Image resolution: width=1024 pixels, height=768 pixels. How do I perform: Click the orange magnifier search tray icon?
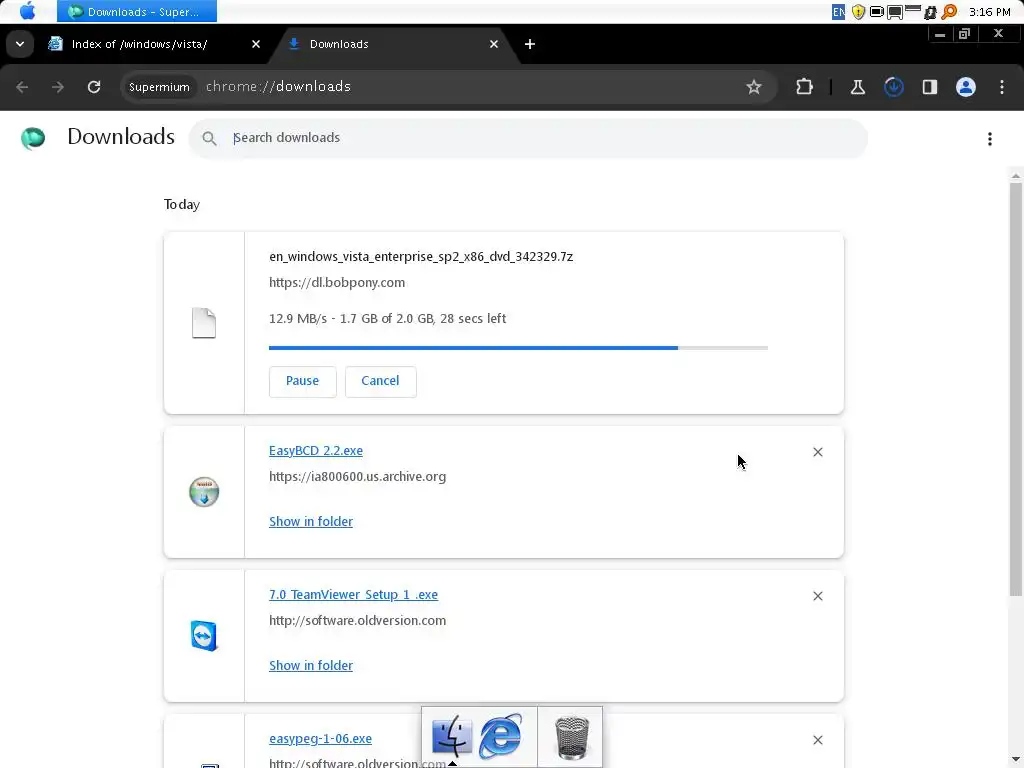tap(950, 11)
